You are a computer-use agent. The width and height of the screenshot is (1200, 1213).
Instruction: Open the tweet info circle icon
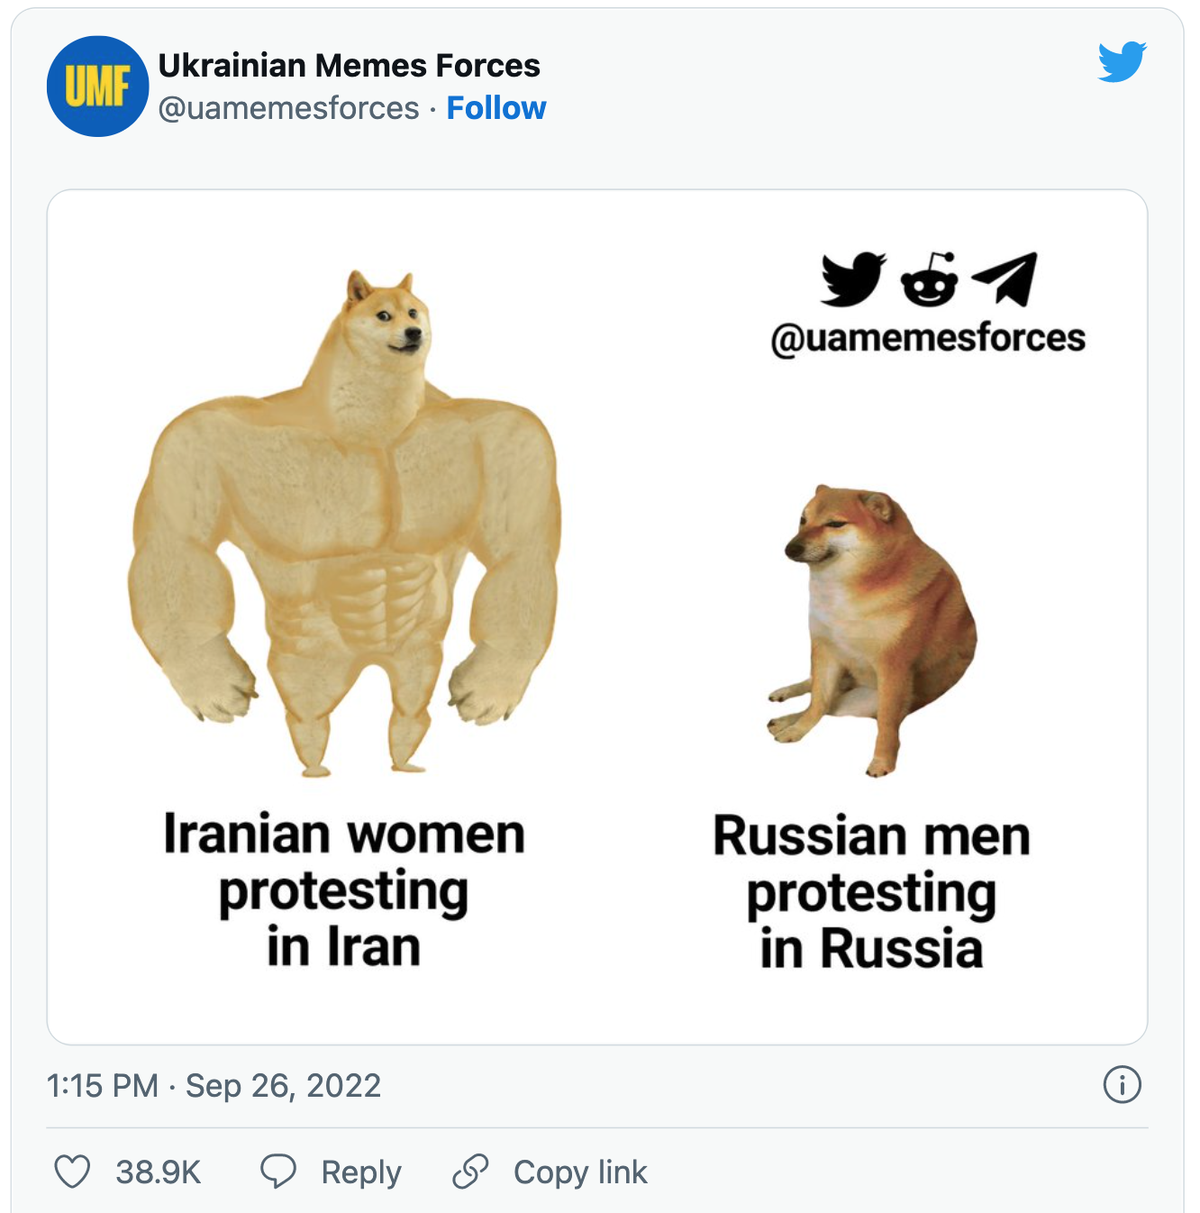coord(1122,1084)
